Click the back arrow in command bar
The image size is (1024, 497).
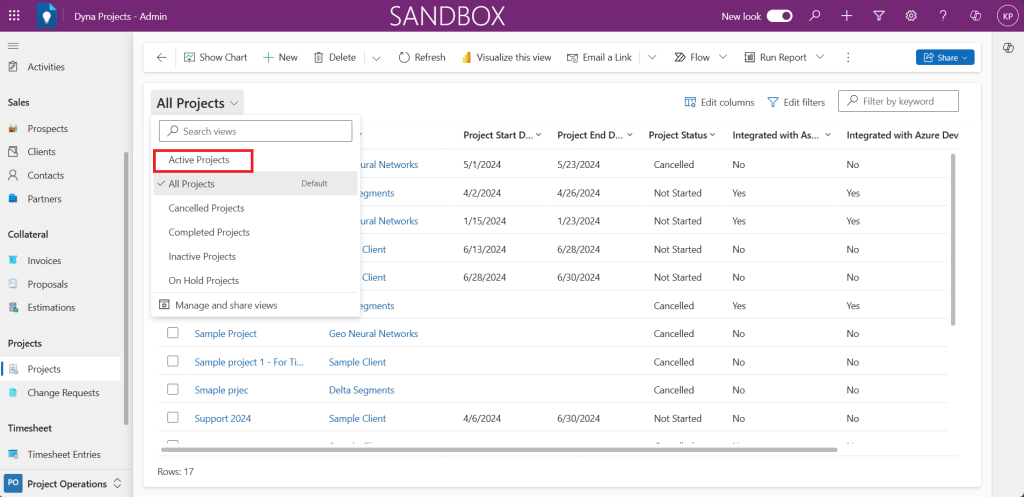162,57
